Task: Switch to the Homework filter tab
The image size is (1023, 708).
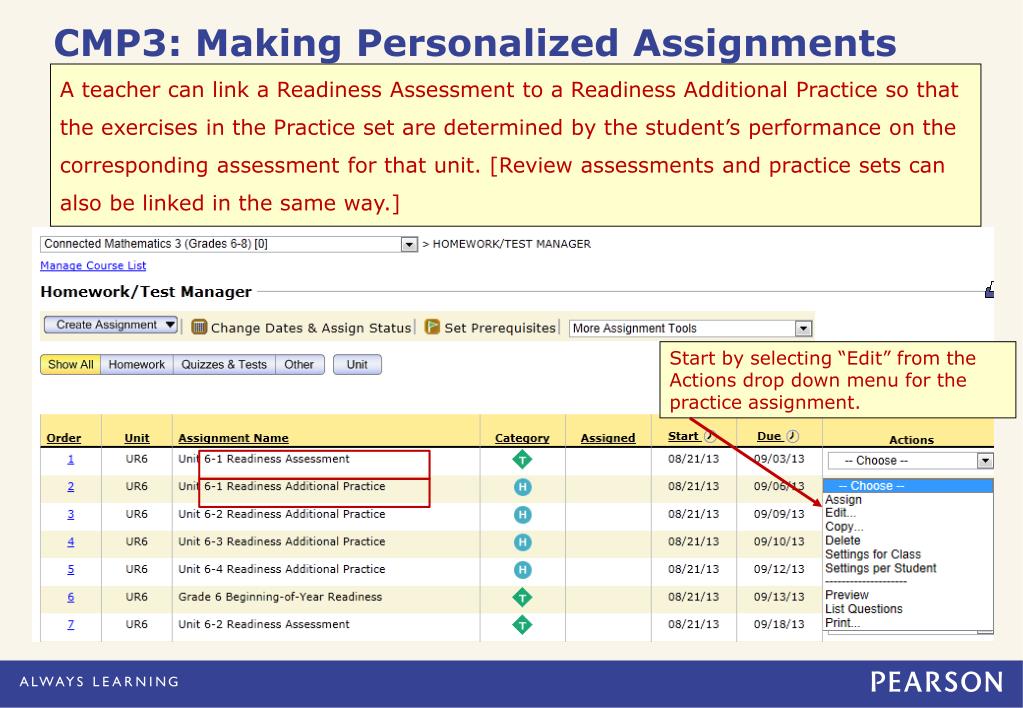Action: (x=136, y=365)
